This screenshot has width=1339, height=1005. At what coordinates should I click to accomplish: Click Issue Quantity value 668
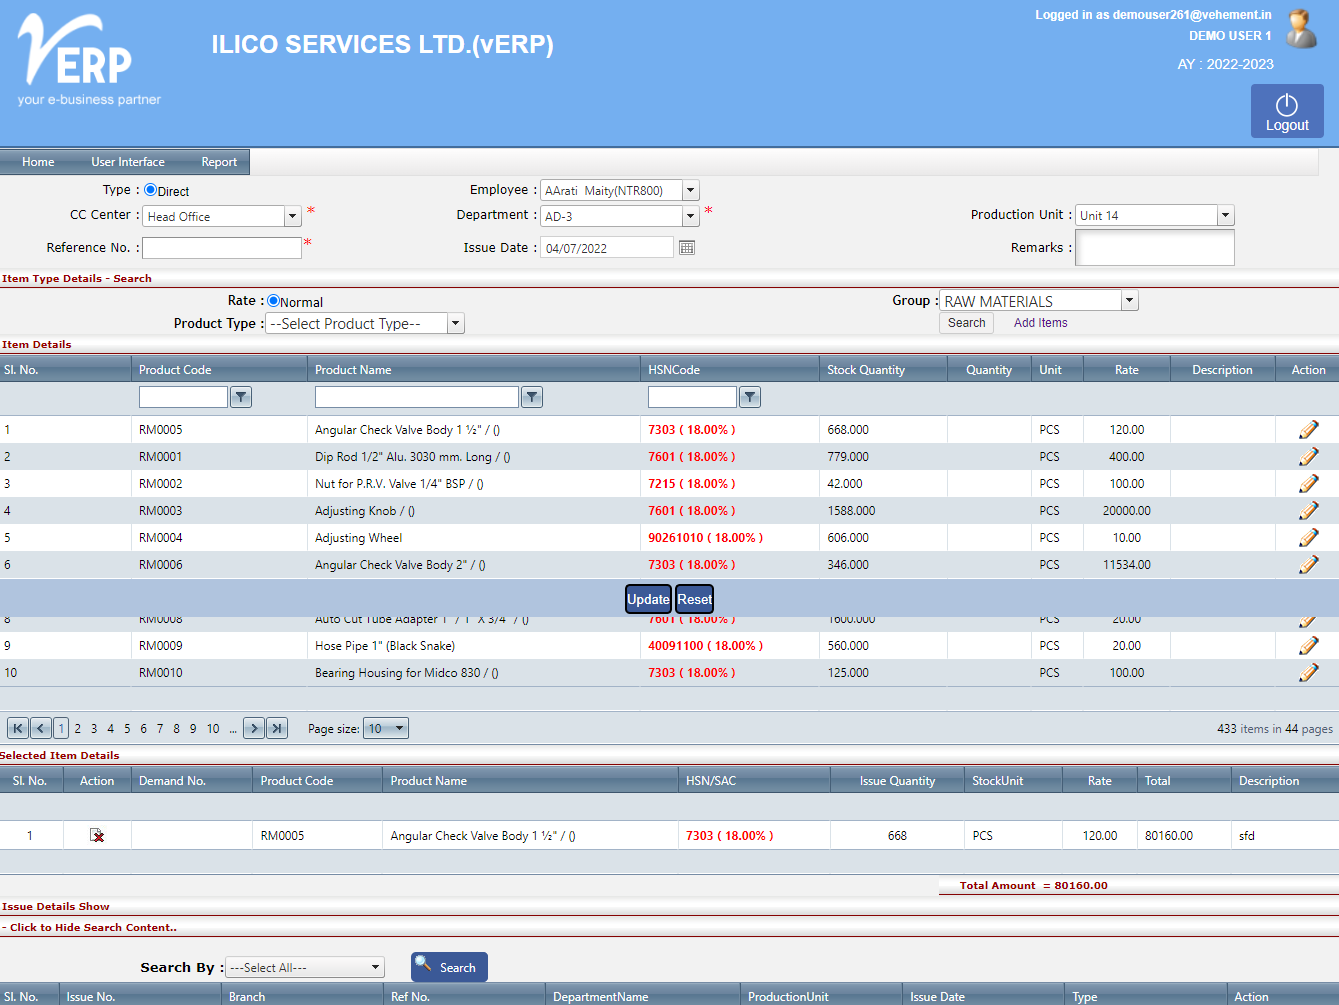(897, 836)
